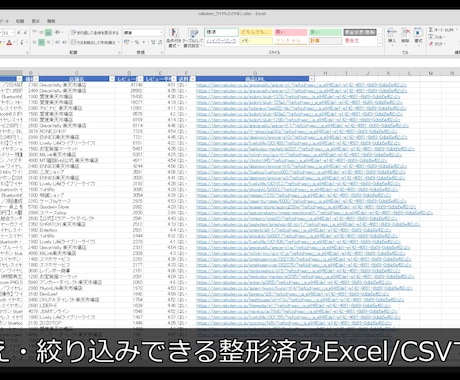Increase indent icon in alignment group
The width and height of the screenshot is (460, 380).
click(64, 42)
